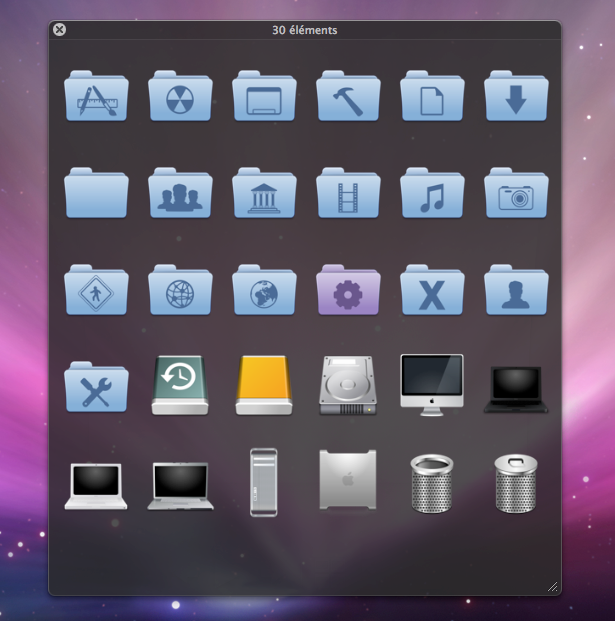Click the empty trash can icon

point(432,484)
